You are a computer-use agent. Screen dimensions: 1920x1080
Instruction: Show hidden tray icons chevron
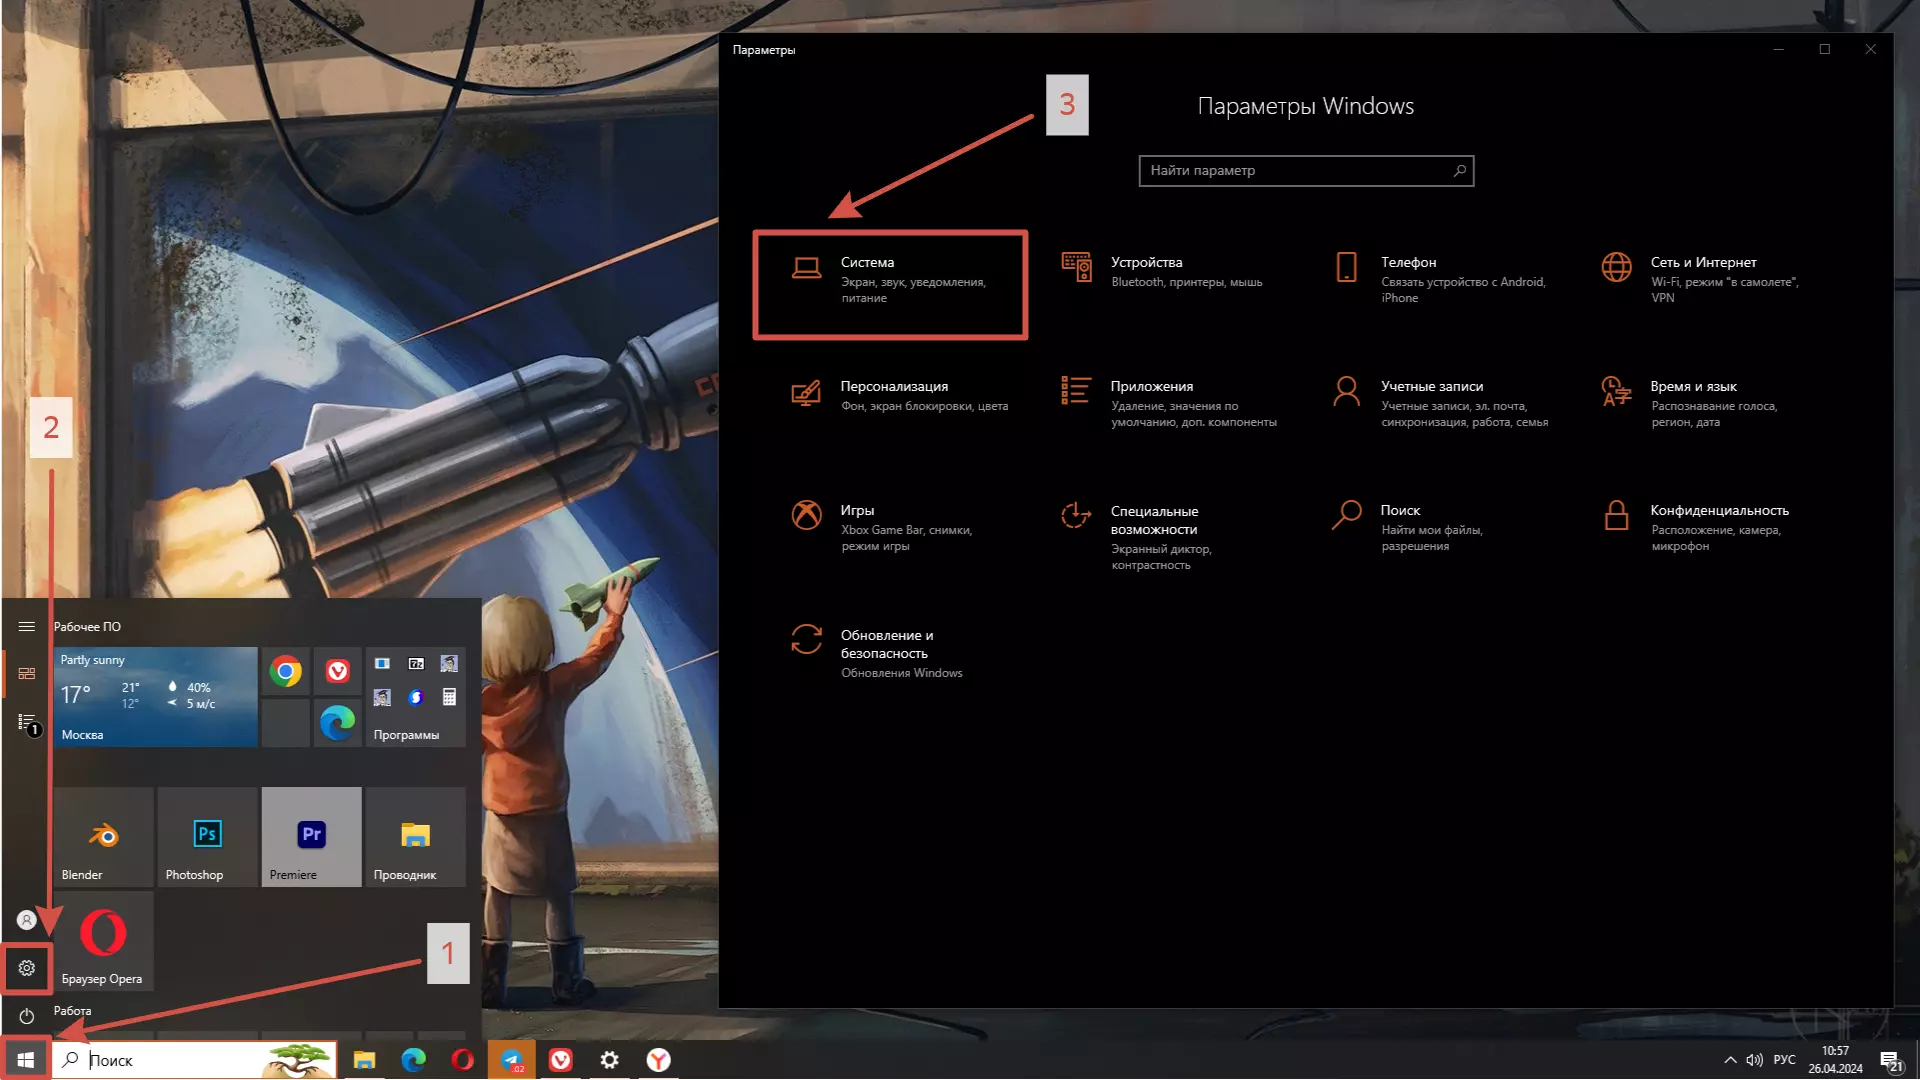[1730, 1060]
